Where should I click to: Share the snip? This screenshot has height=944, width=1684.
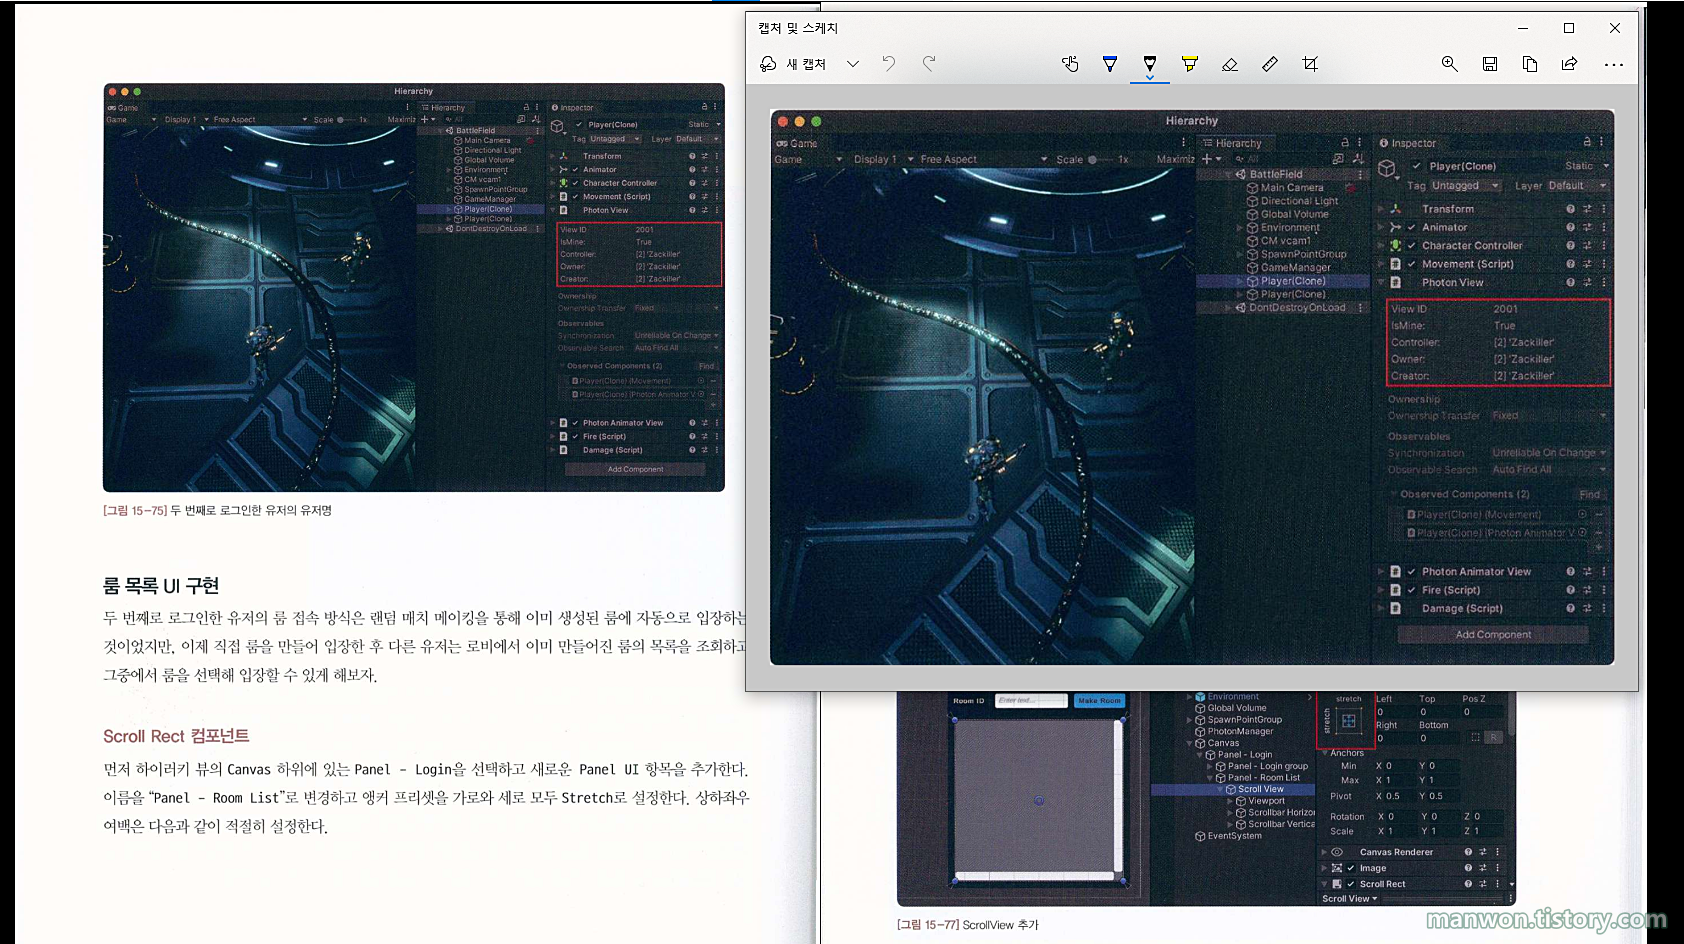coord(1570,64)
